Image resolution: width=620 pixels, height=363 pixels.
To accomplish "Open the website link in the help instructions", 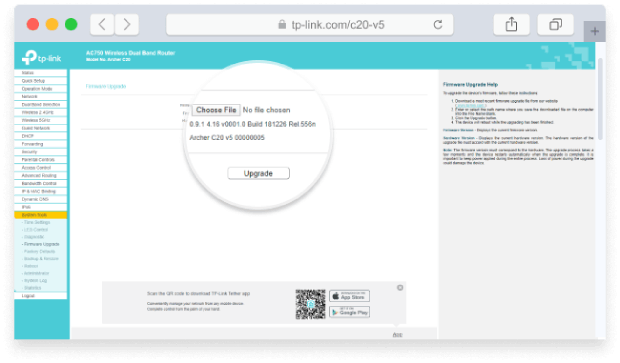I will 470,105.
